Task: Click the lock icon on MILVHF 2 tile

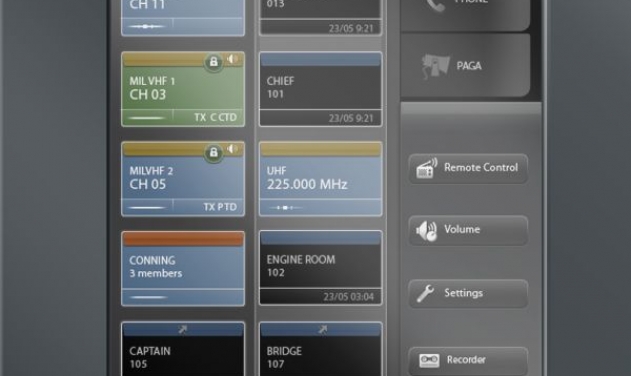Action: (x=213, y=153)
